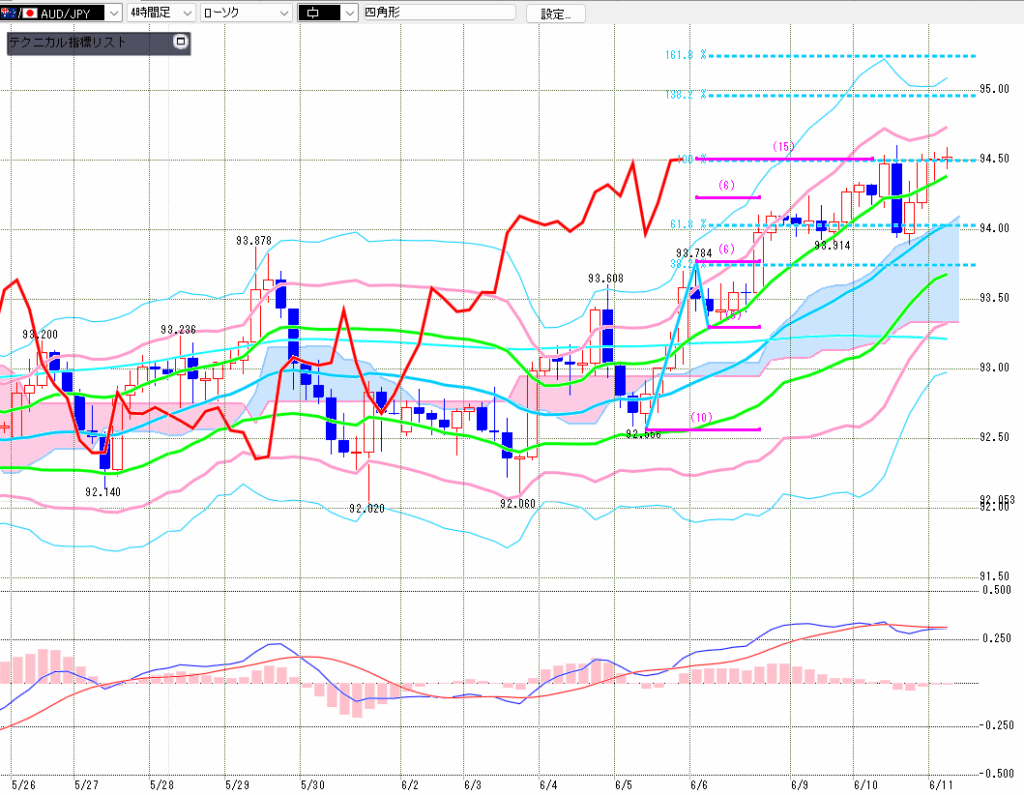Click the (10) magenta count label
The height and width of the screenshot is (795, 1024).
[701, 417]
